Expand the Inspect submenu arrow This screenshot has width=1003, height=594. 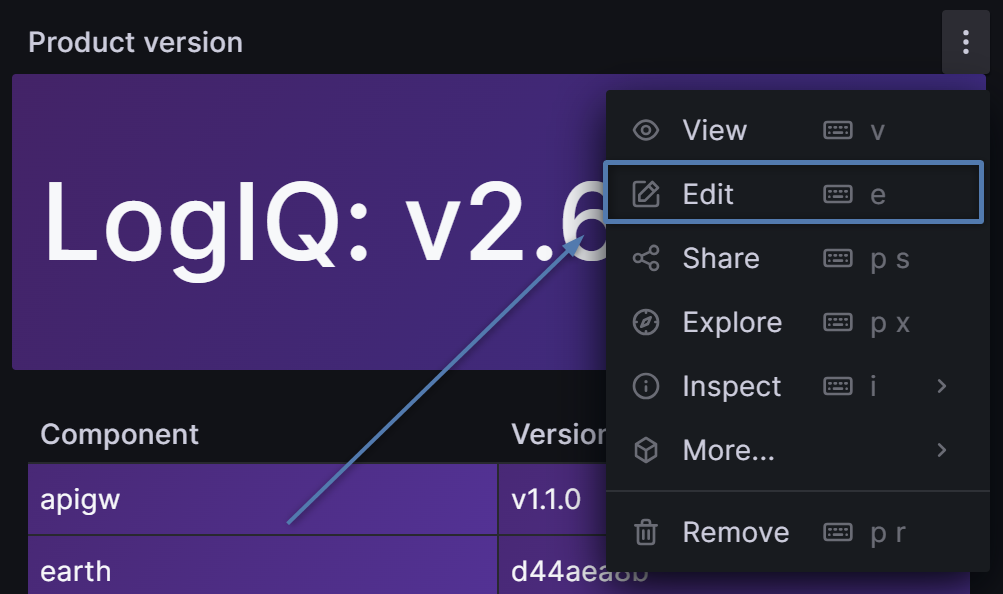(x=941, y=387)
